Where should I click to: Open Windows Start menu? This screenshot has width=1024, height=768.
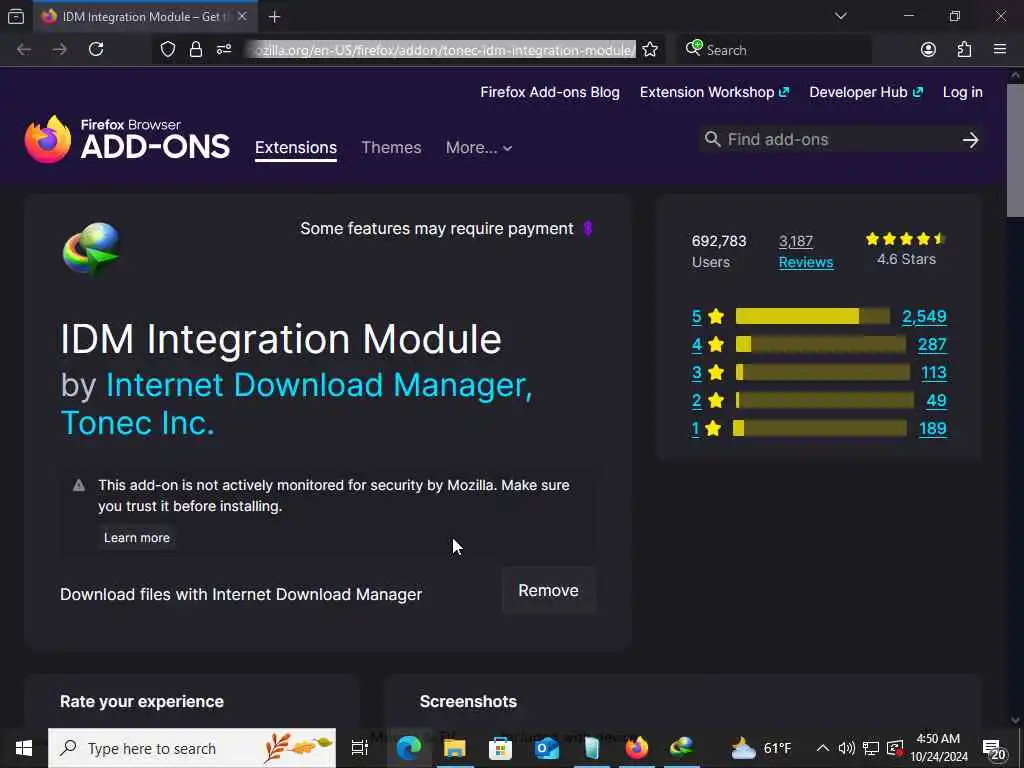click(x=24, y=748)
